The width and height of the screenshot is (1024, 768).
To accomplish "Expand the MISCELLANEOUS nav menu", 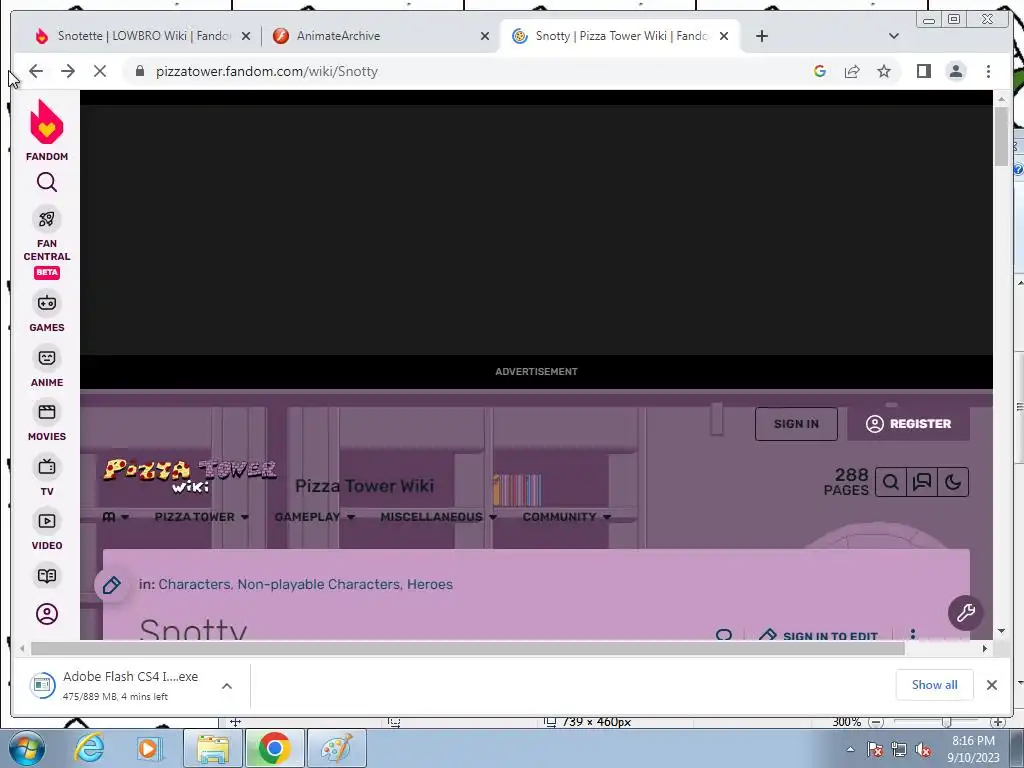I will [x=438, y=517].
